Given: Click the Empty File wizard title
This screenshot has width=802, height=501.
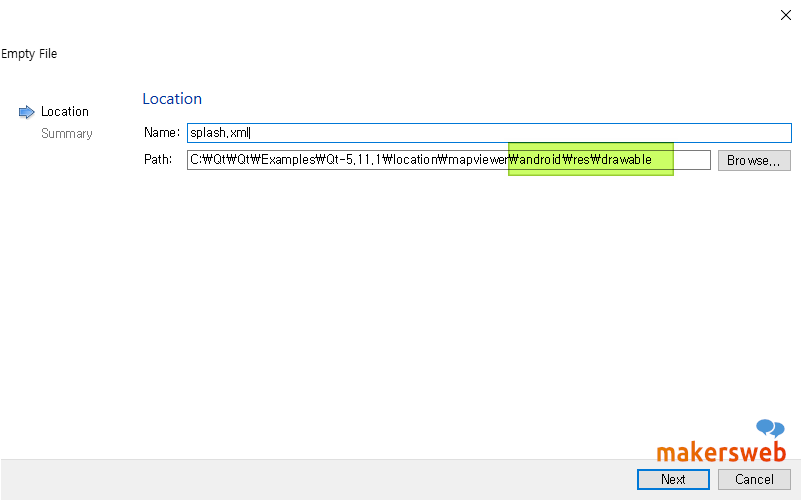Looking at the screenshot, I should click(29, 54).
